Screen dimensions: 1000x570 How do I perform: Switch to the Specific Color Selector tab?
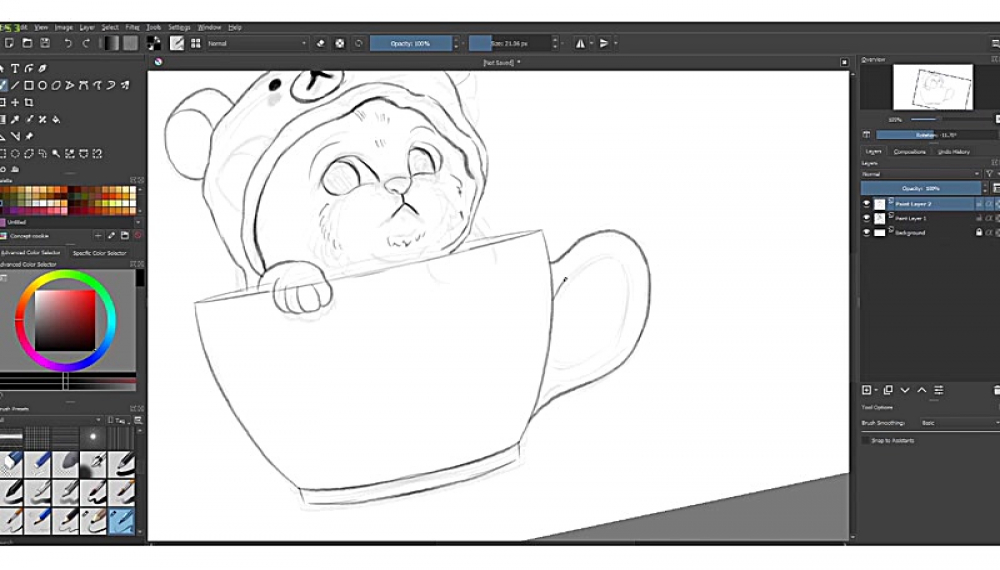coord(99,253)
